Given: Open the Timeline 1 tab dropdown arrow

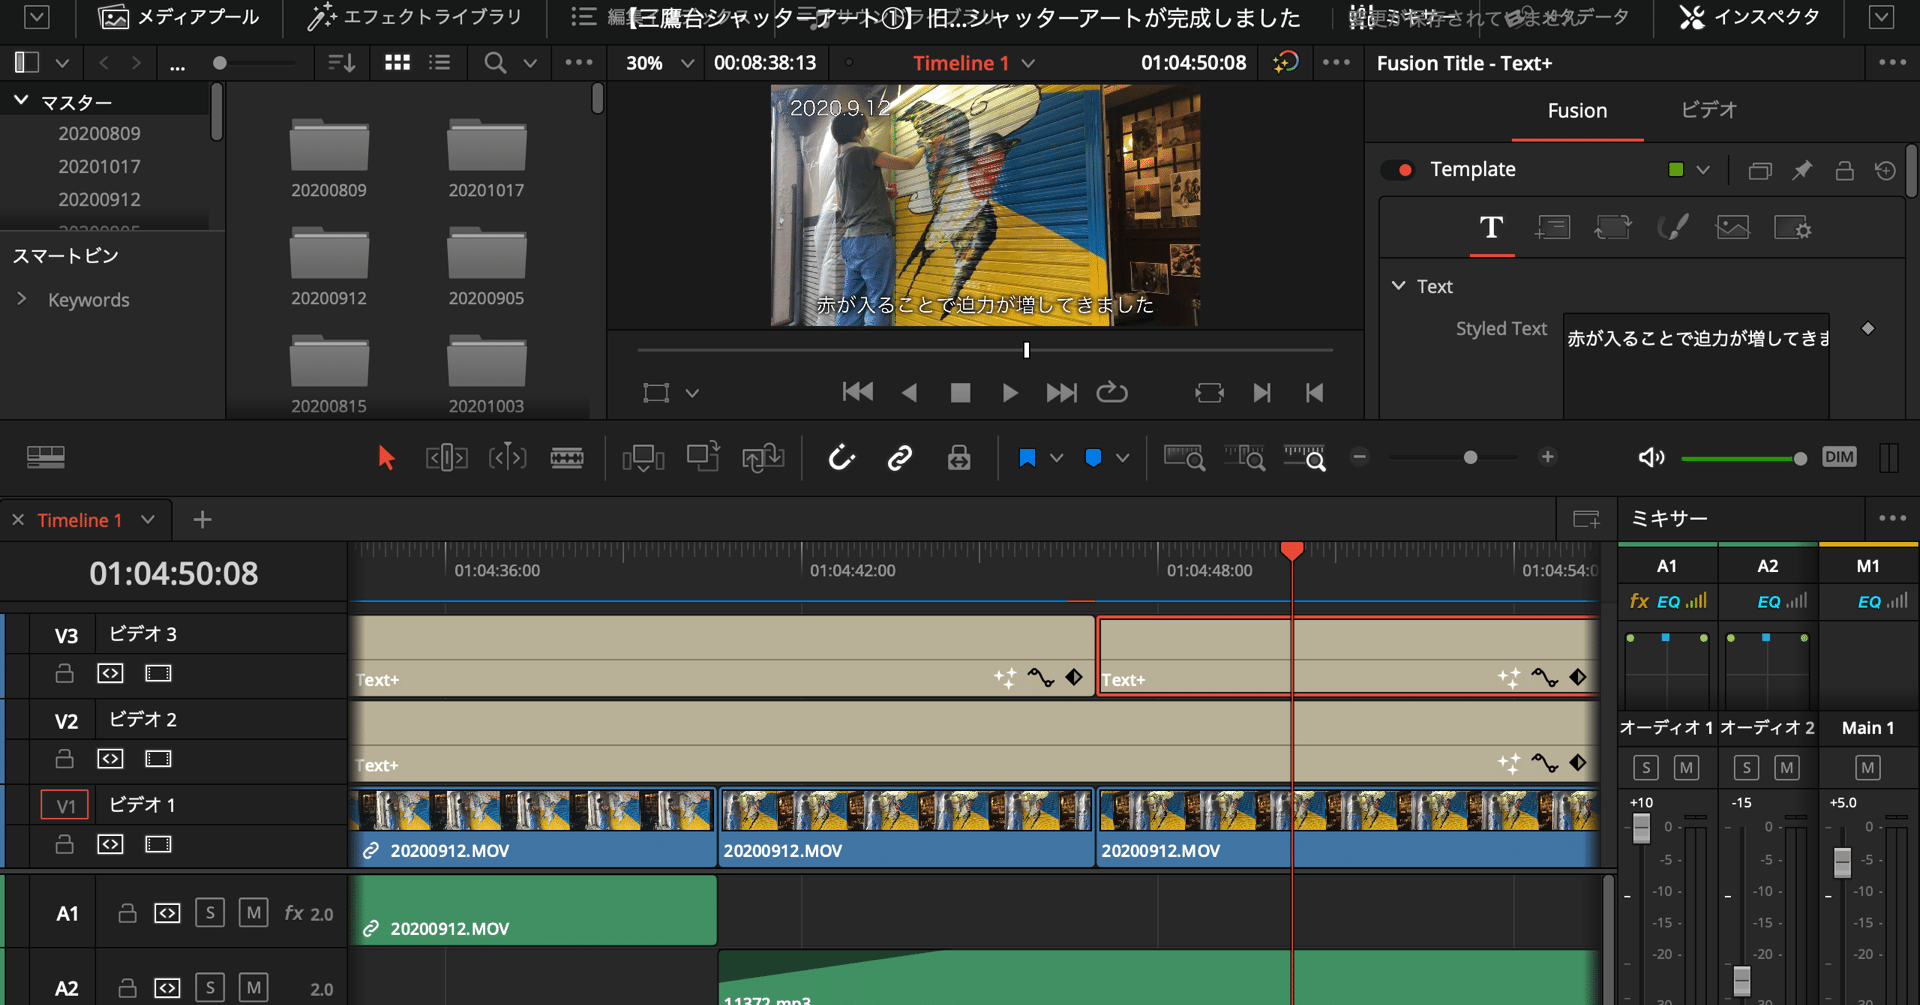Looking at the screenshot, I should (148, 520).
